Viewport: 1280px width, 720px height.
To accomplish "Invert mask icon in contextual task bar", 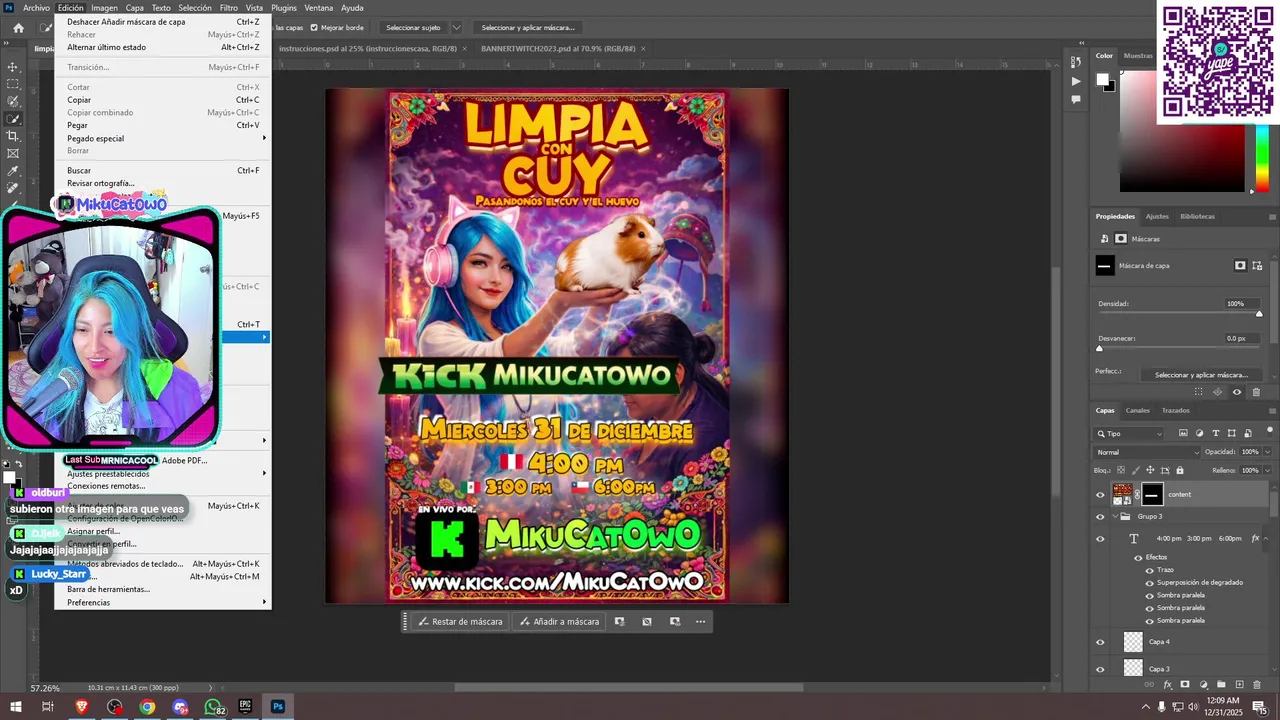I will point(647,622).
